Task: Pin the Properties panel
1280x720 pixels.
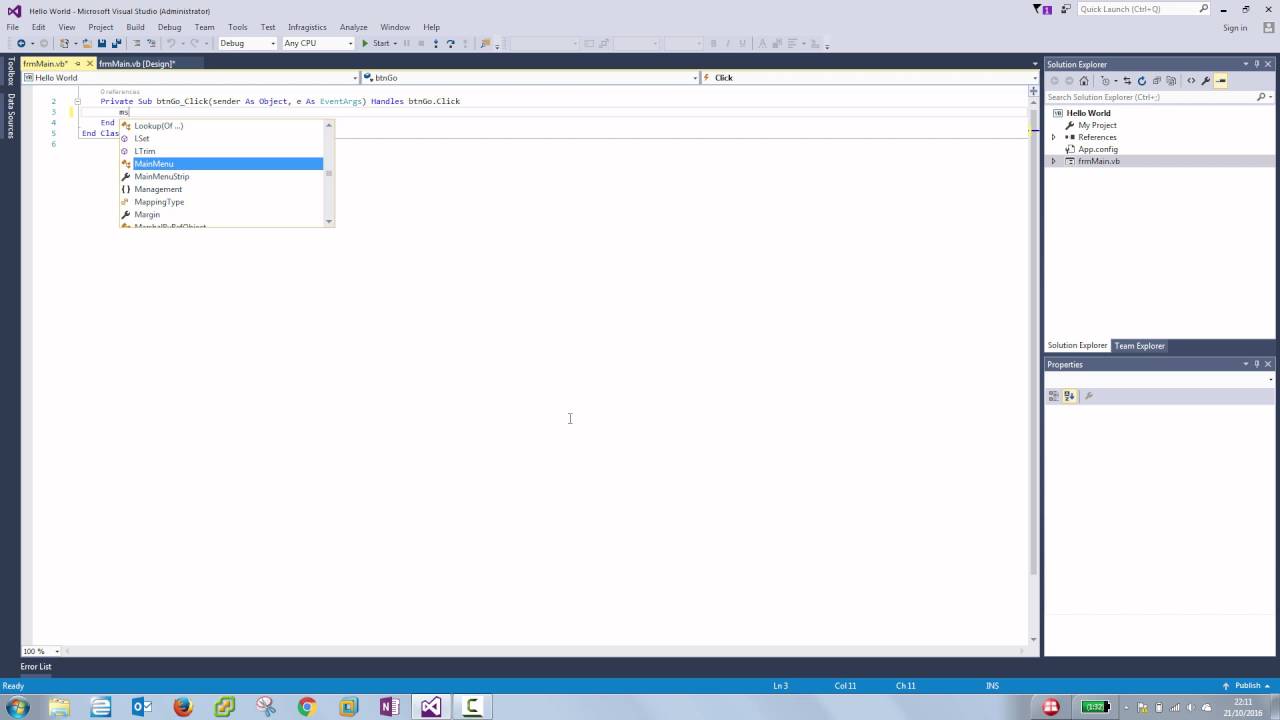Action: coord(1257,364)
